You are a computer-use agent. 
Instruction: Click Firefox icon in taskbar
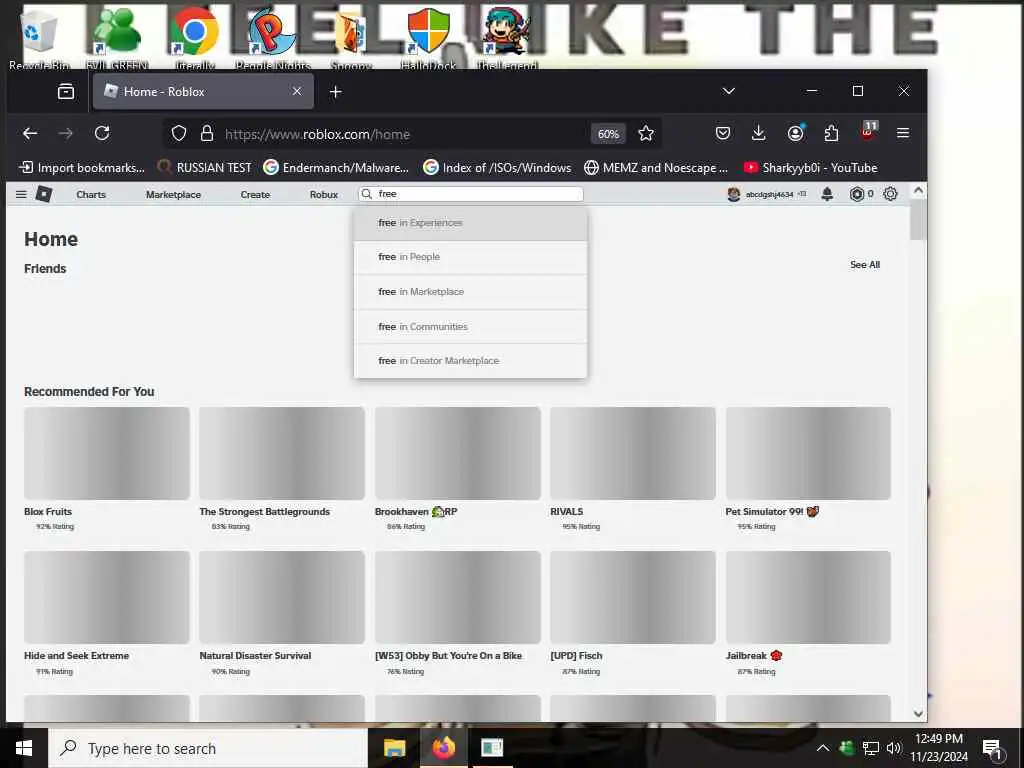(443, 748)
